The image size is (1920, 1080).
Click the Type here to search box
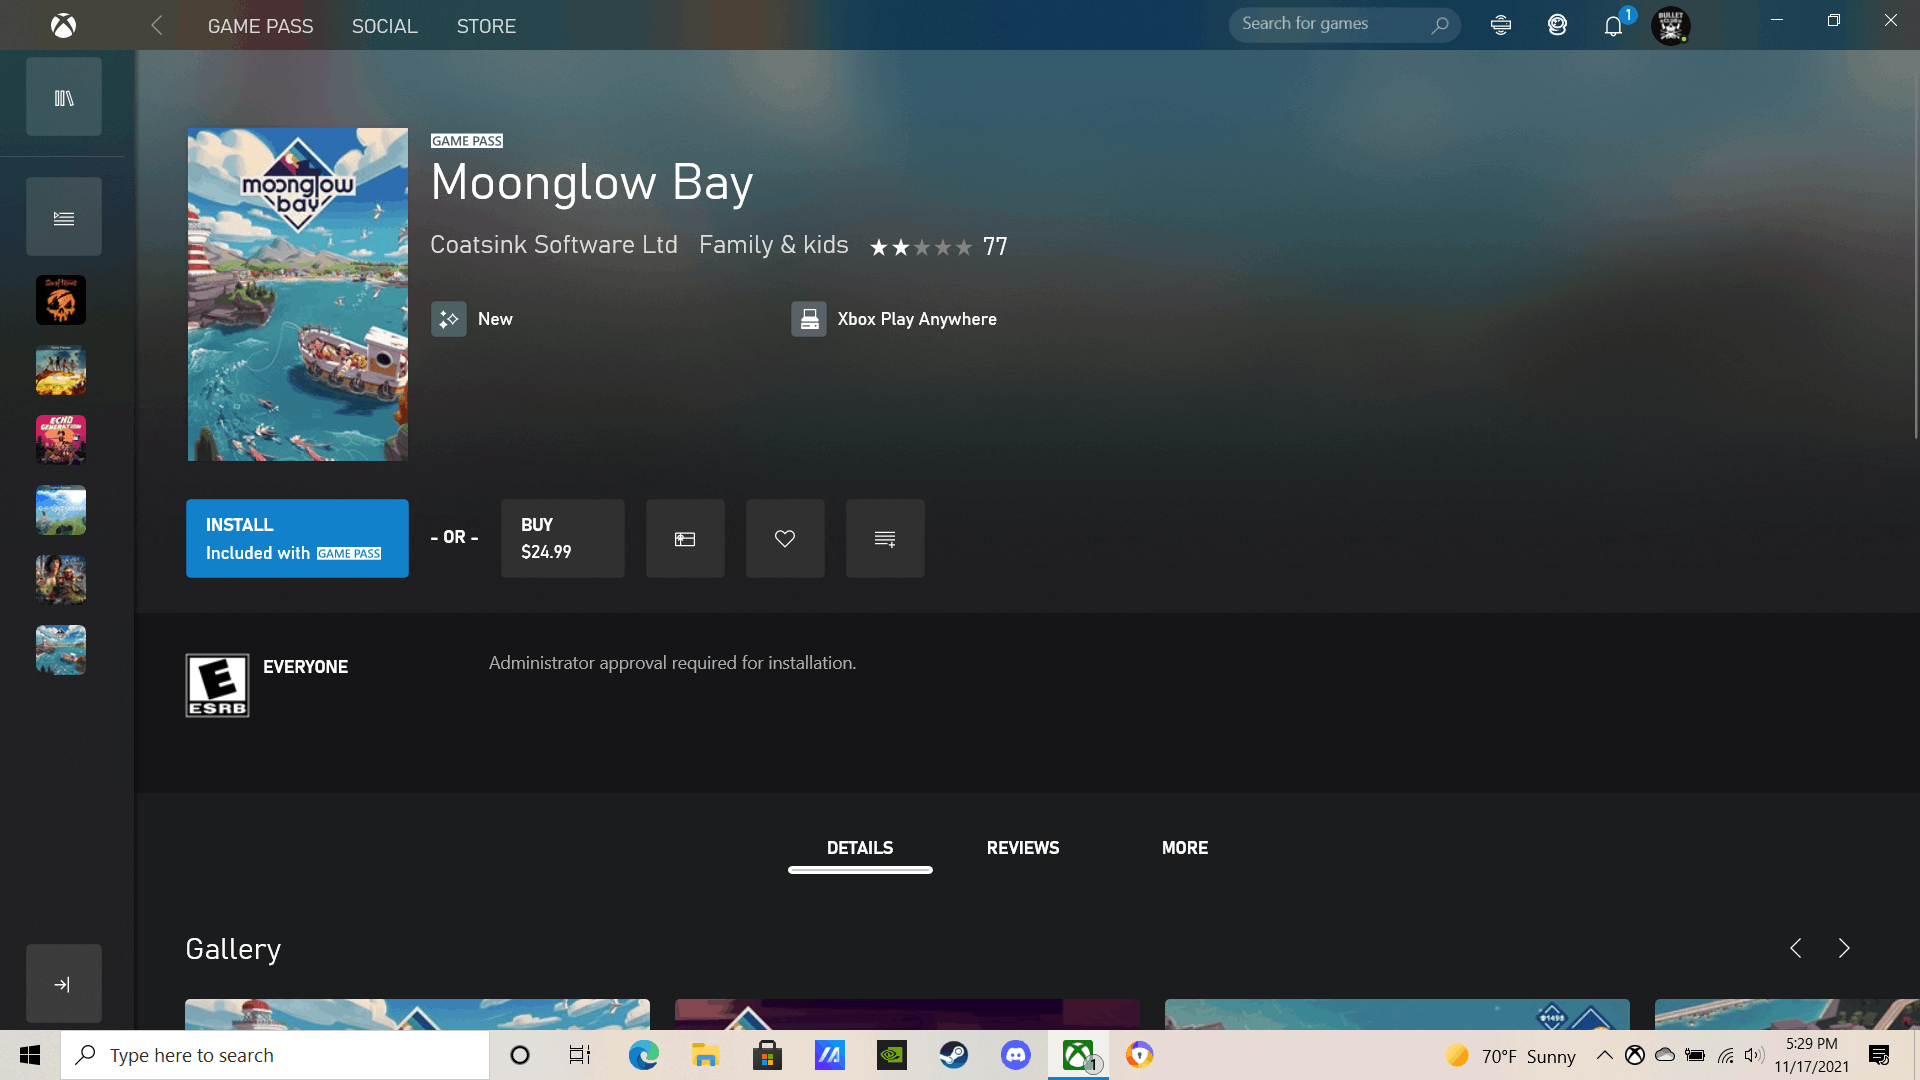[275, 1055]
